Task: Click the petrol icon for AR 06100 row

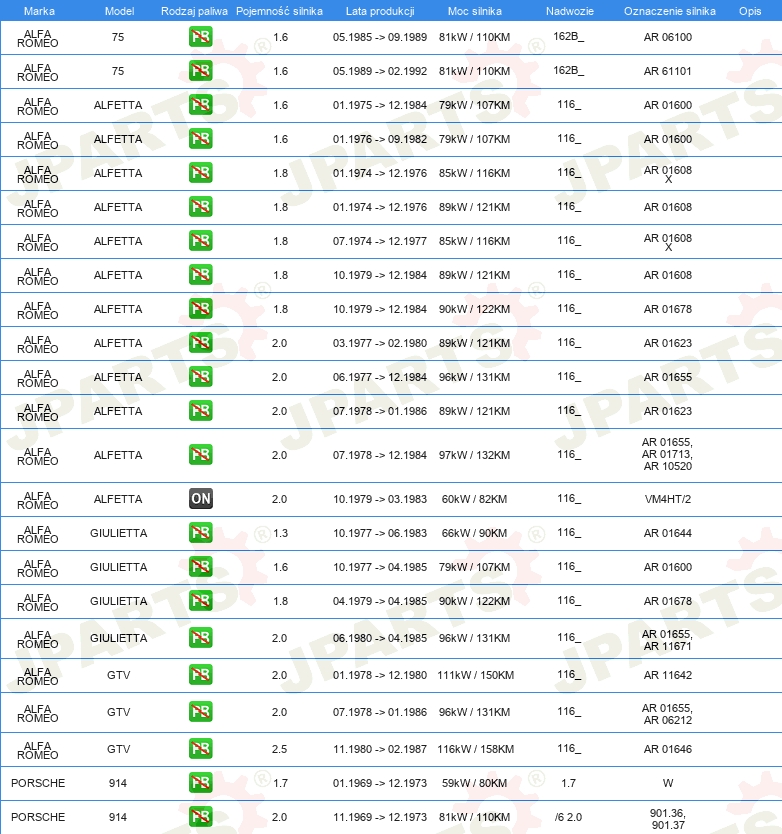Action: (x=201, y=37)
